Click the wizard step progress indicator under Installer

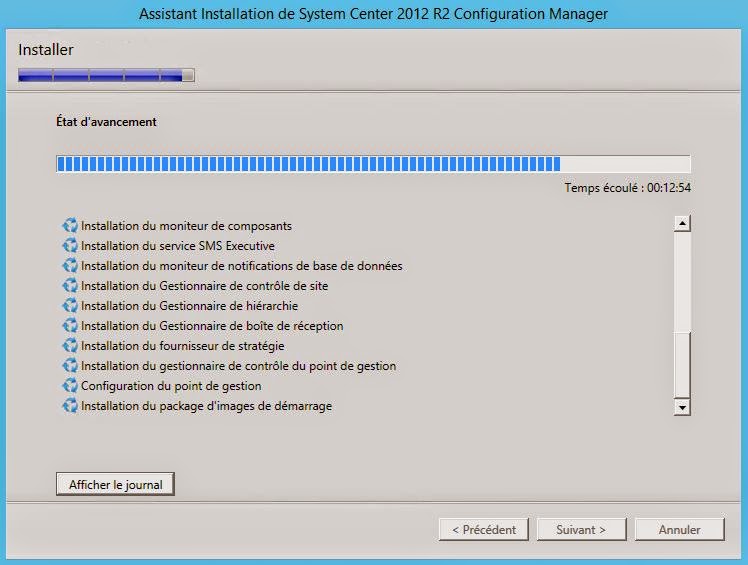point(106,75)
